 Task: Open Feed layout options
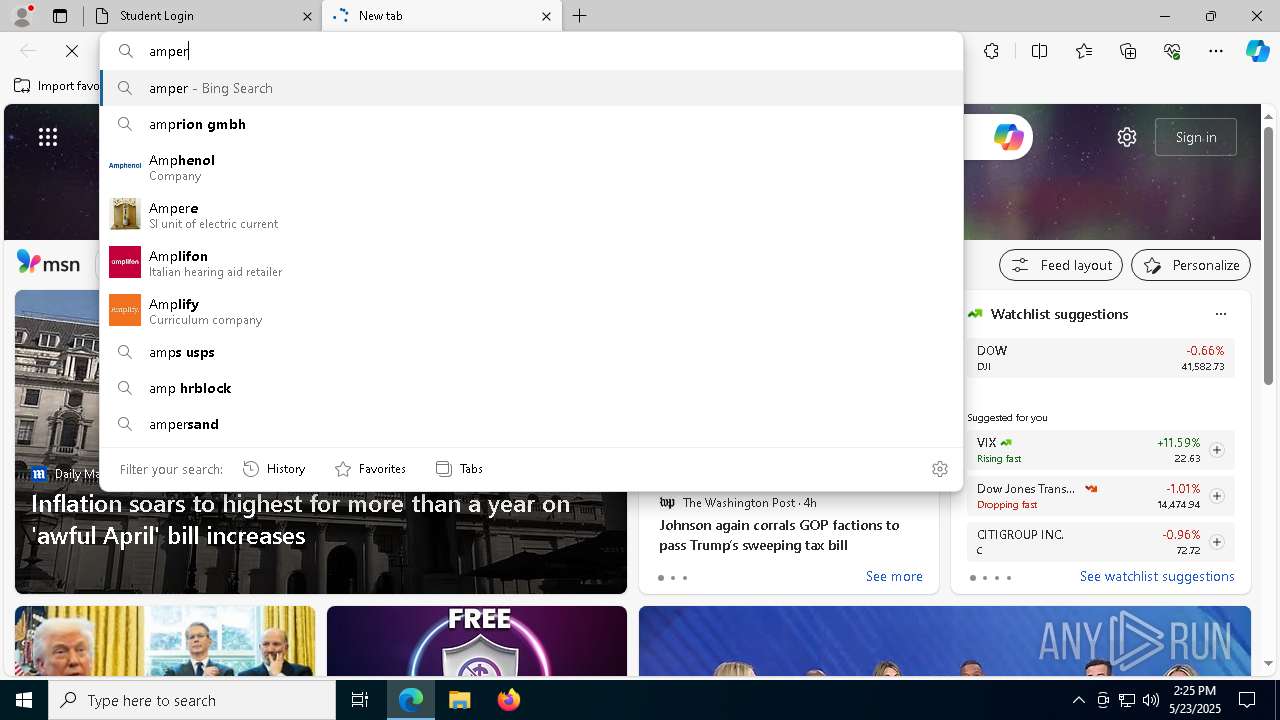(1062, 265)
